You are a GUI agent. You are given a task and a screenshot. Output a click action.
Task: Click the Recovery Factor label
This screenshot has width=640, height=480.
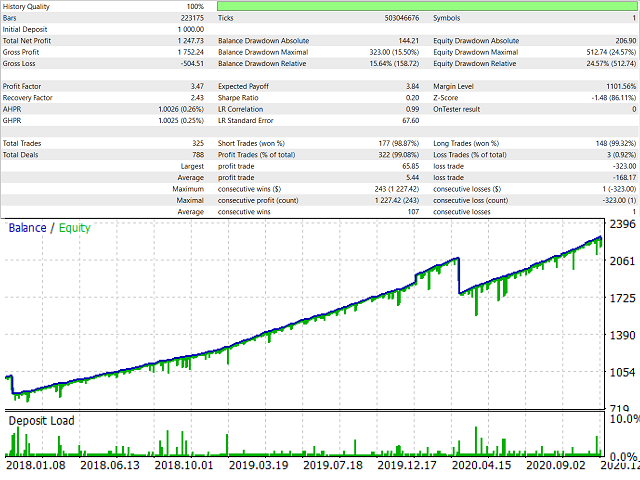coord(30,98)
